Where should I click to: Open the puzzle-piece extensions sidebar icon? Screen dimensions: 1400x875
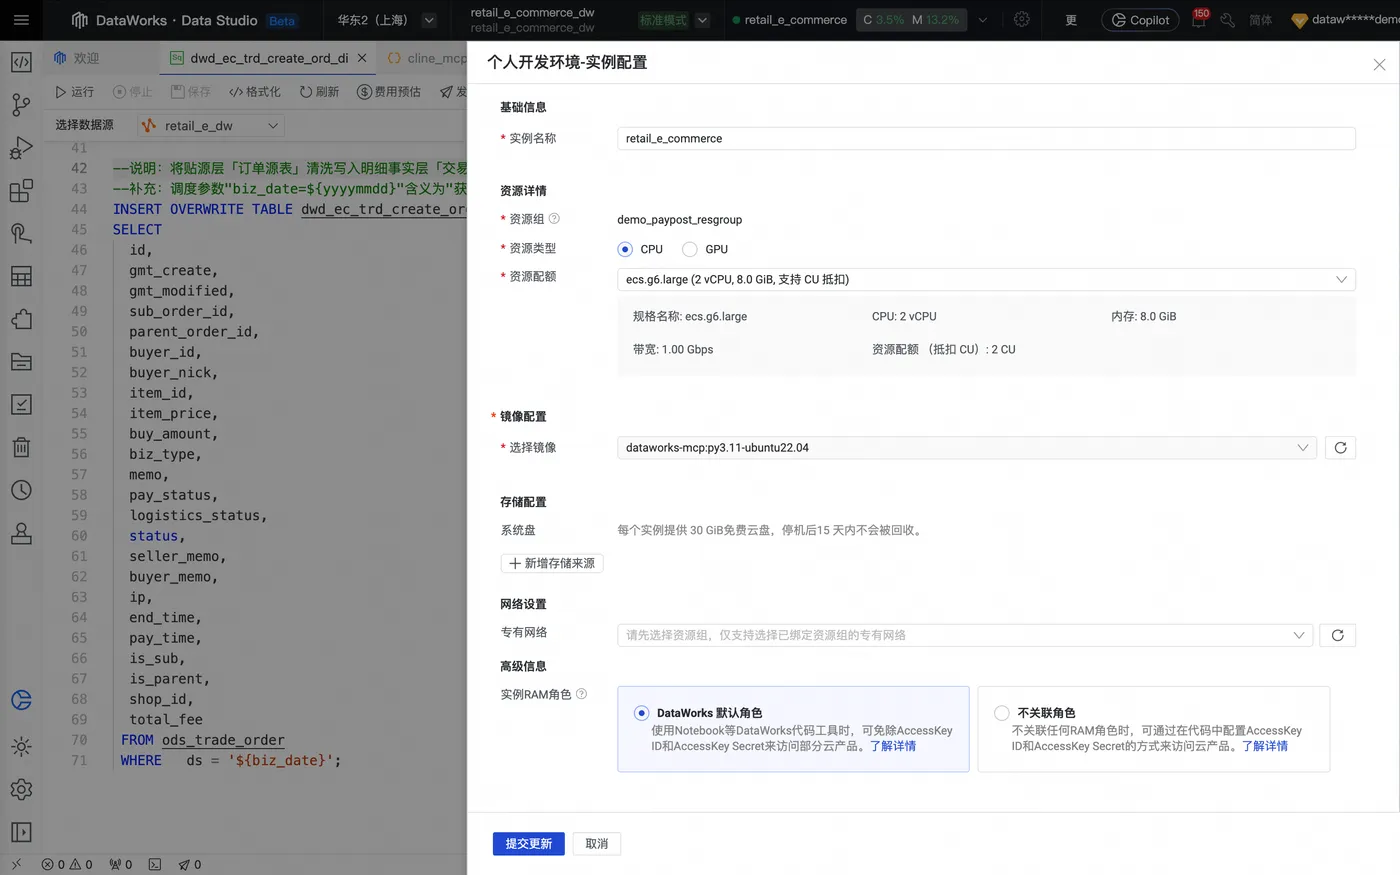point(21,319)
